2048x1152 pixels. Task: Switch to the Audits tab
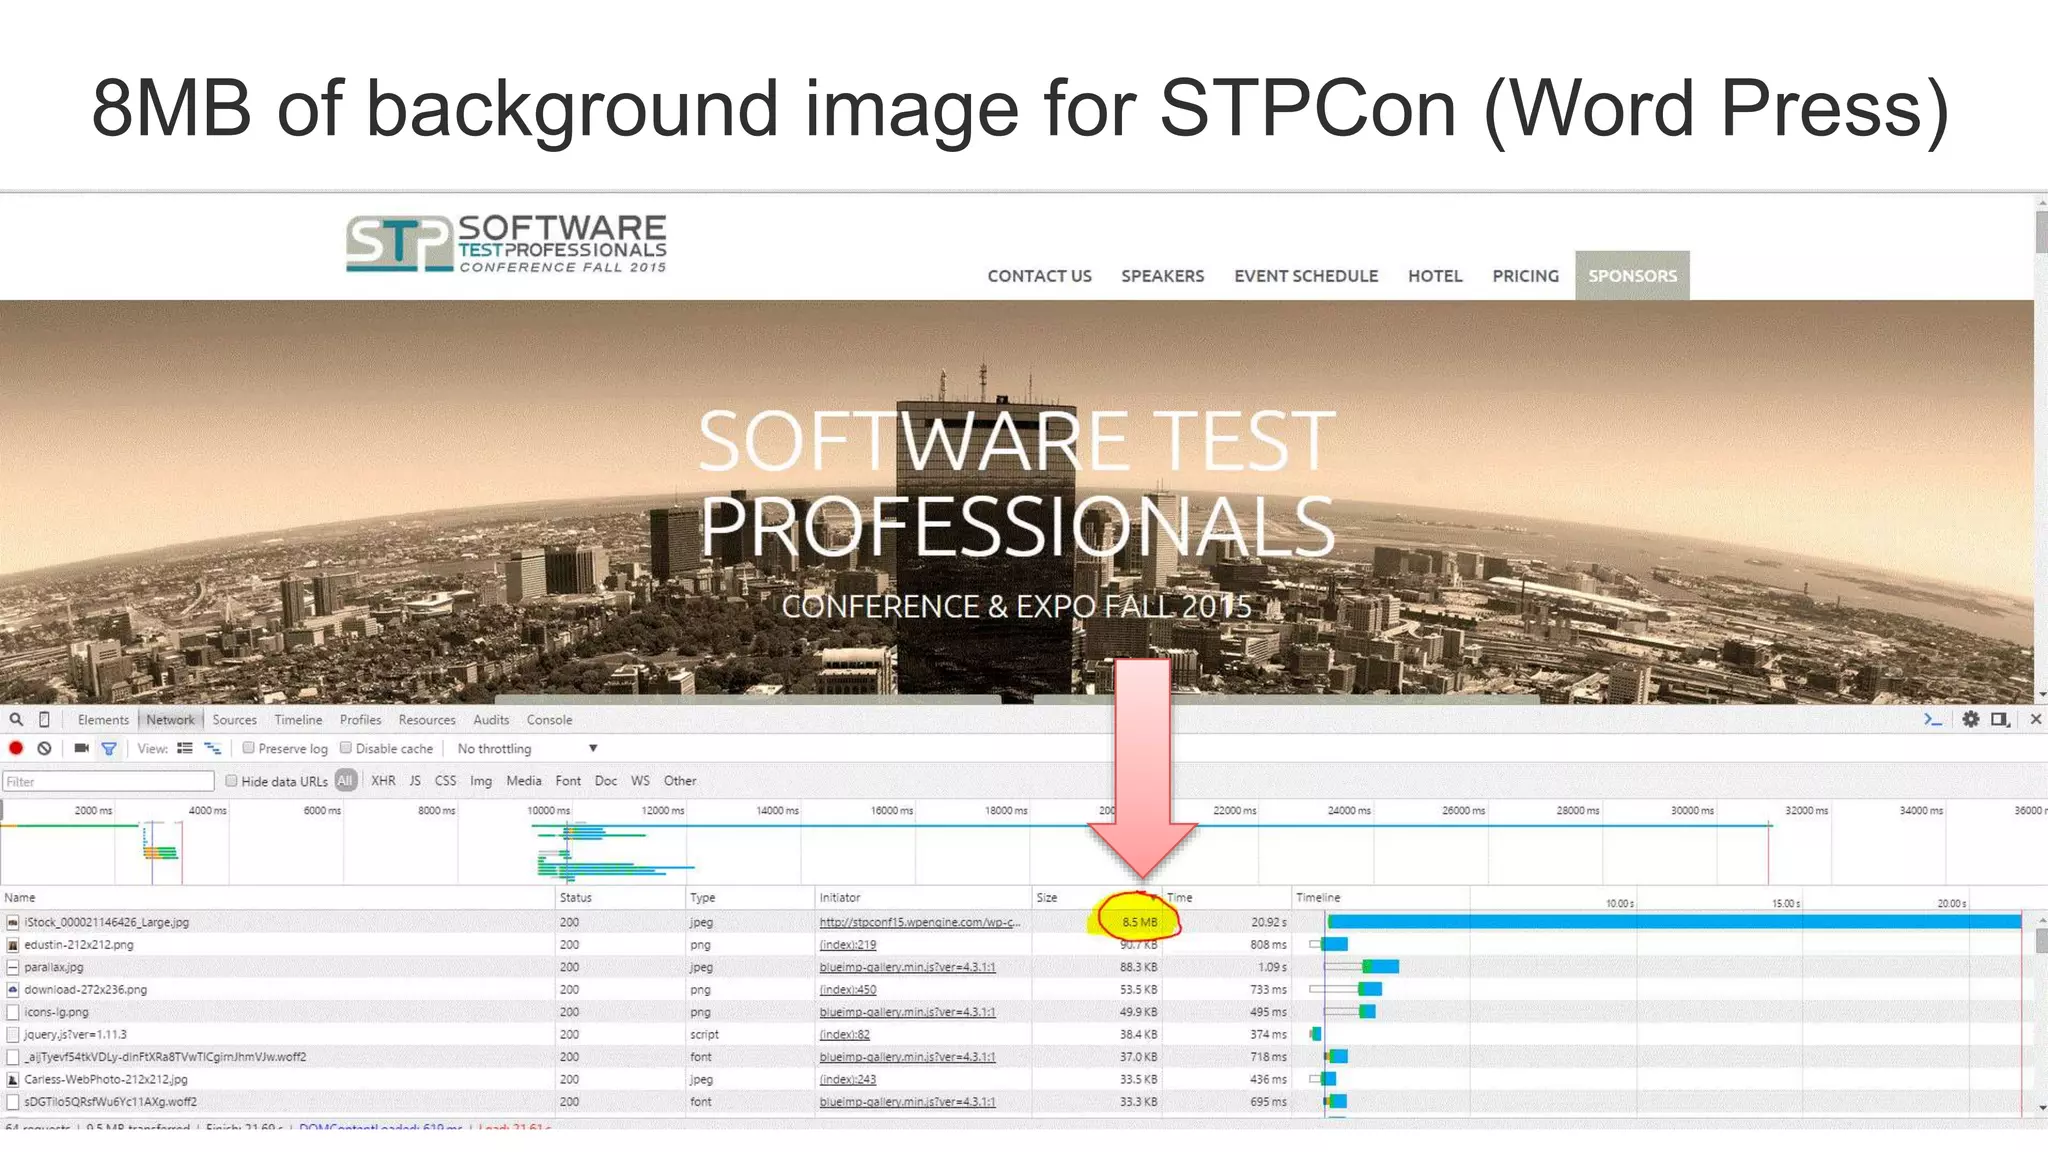[491, 720]
